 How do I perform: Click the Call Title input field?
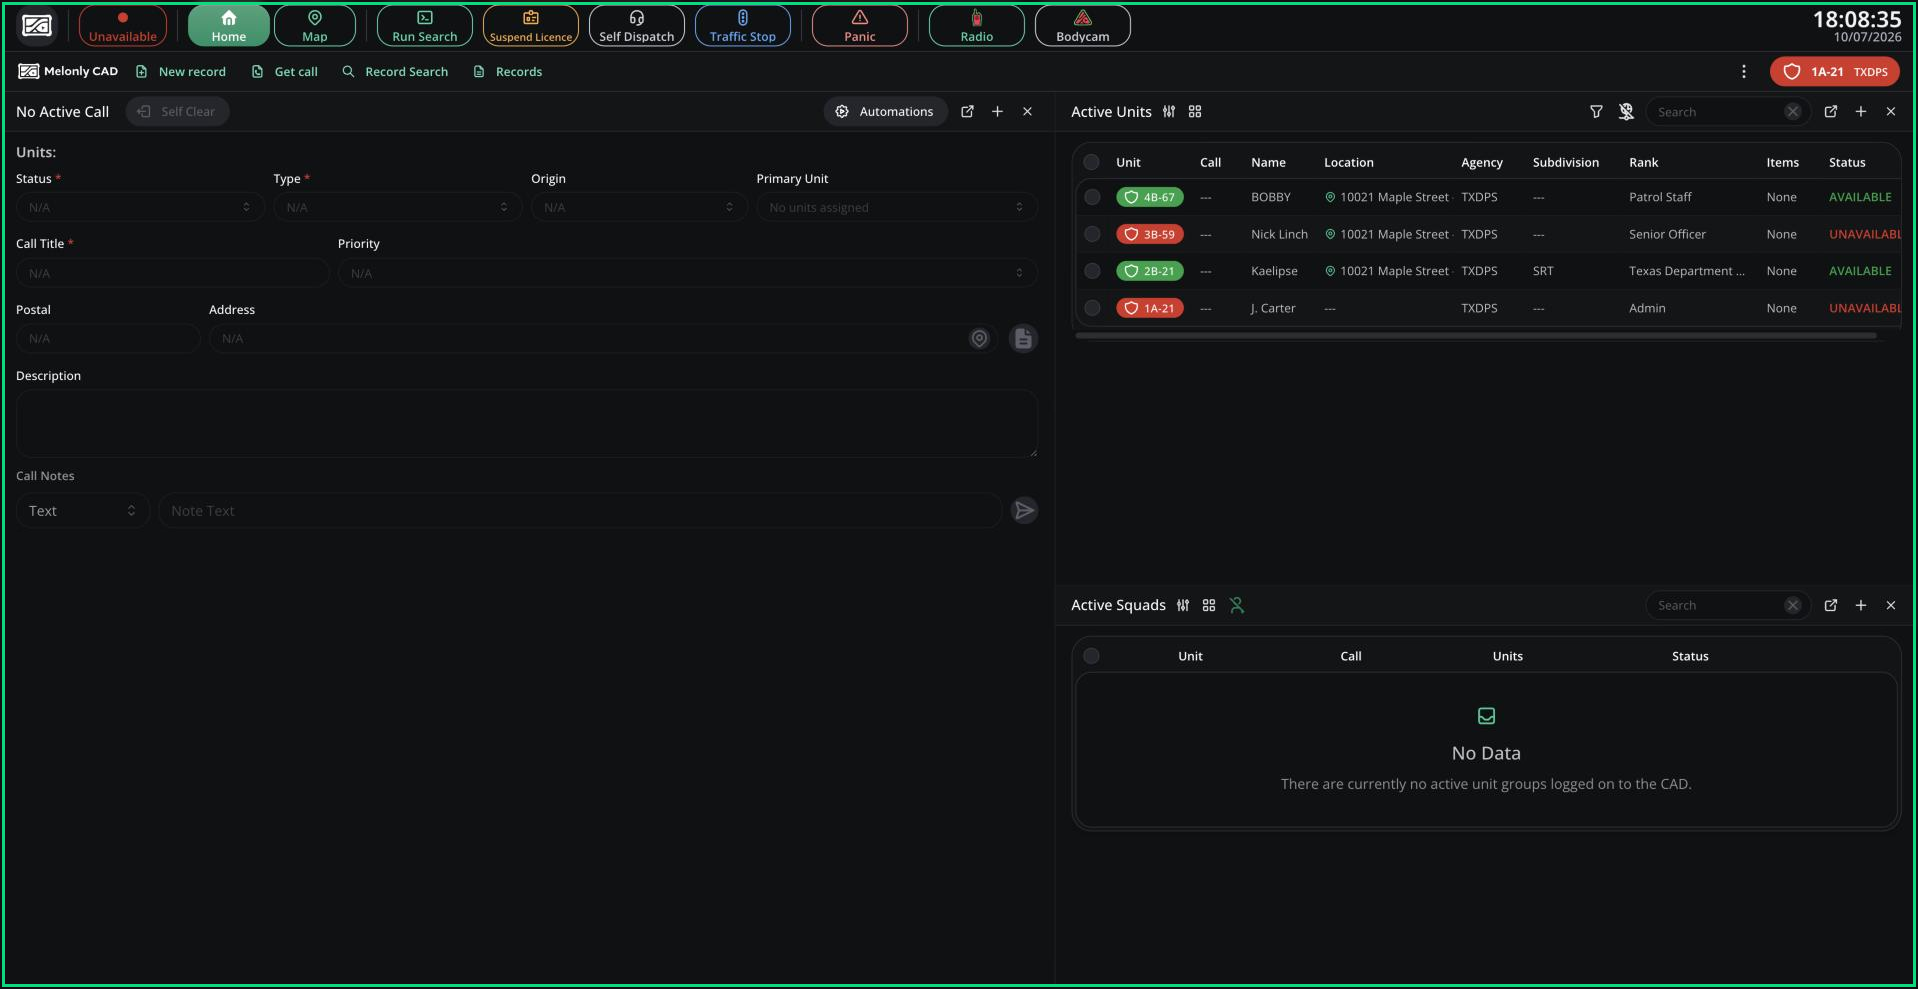[172, 273]
